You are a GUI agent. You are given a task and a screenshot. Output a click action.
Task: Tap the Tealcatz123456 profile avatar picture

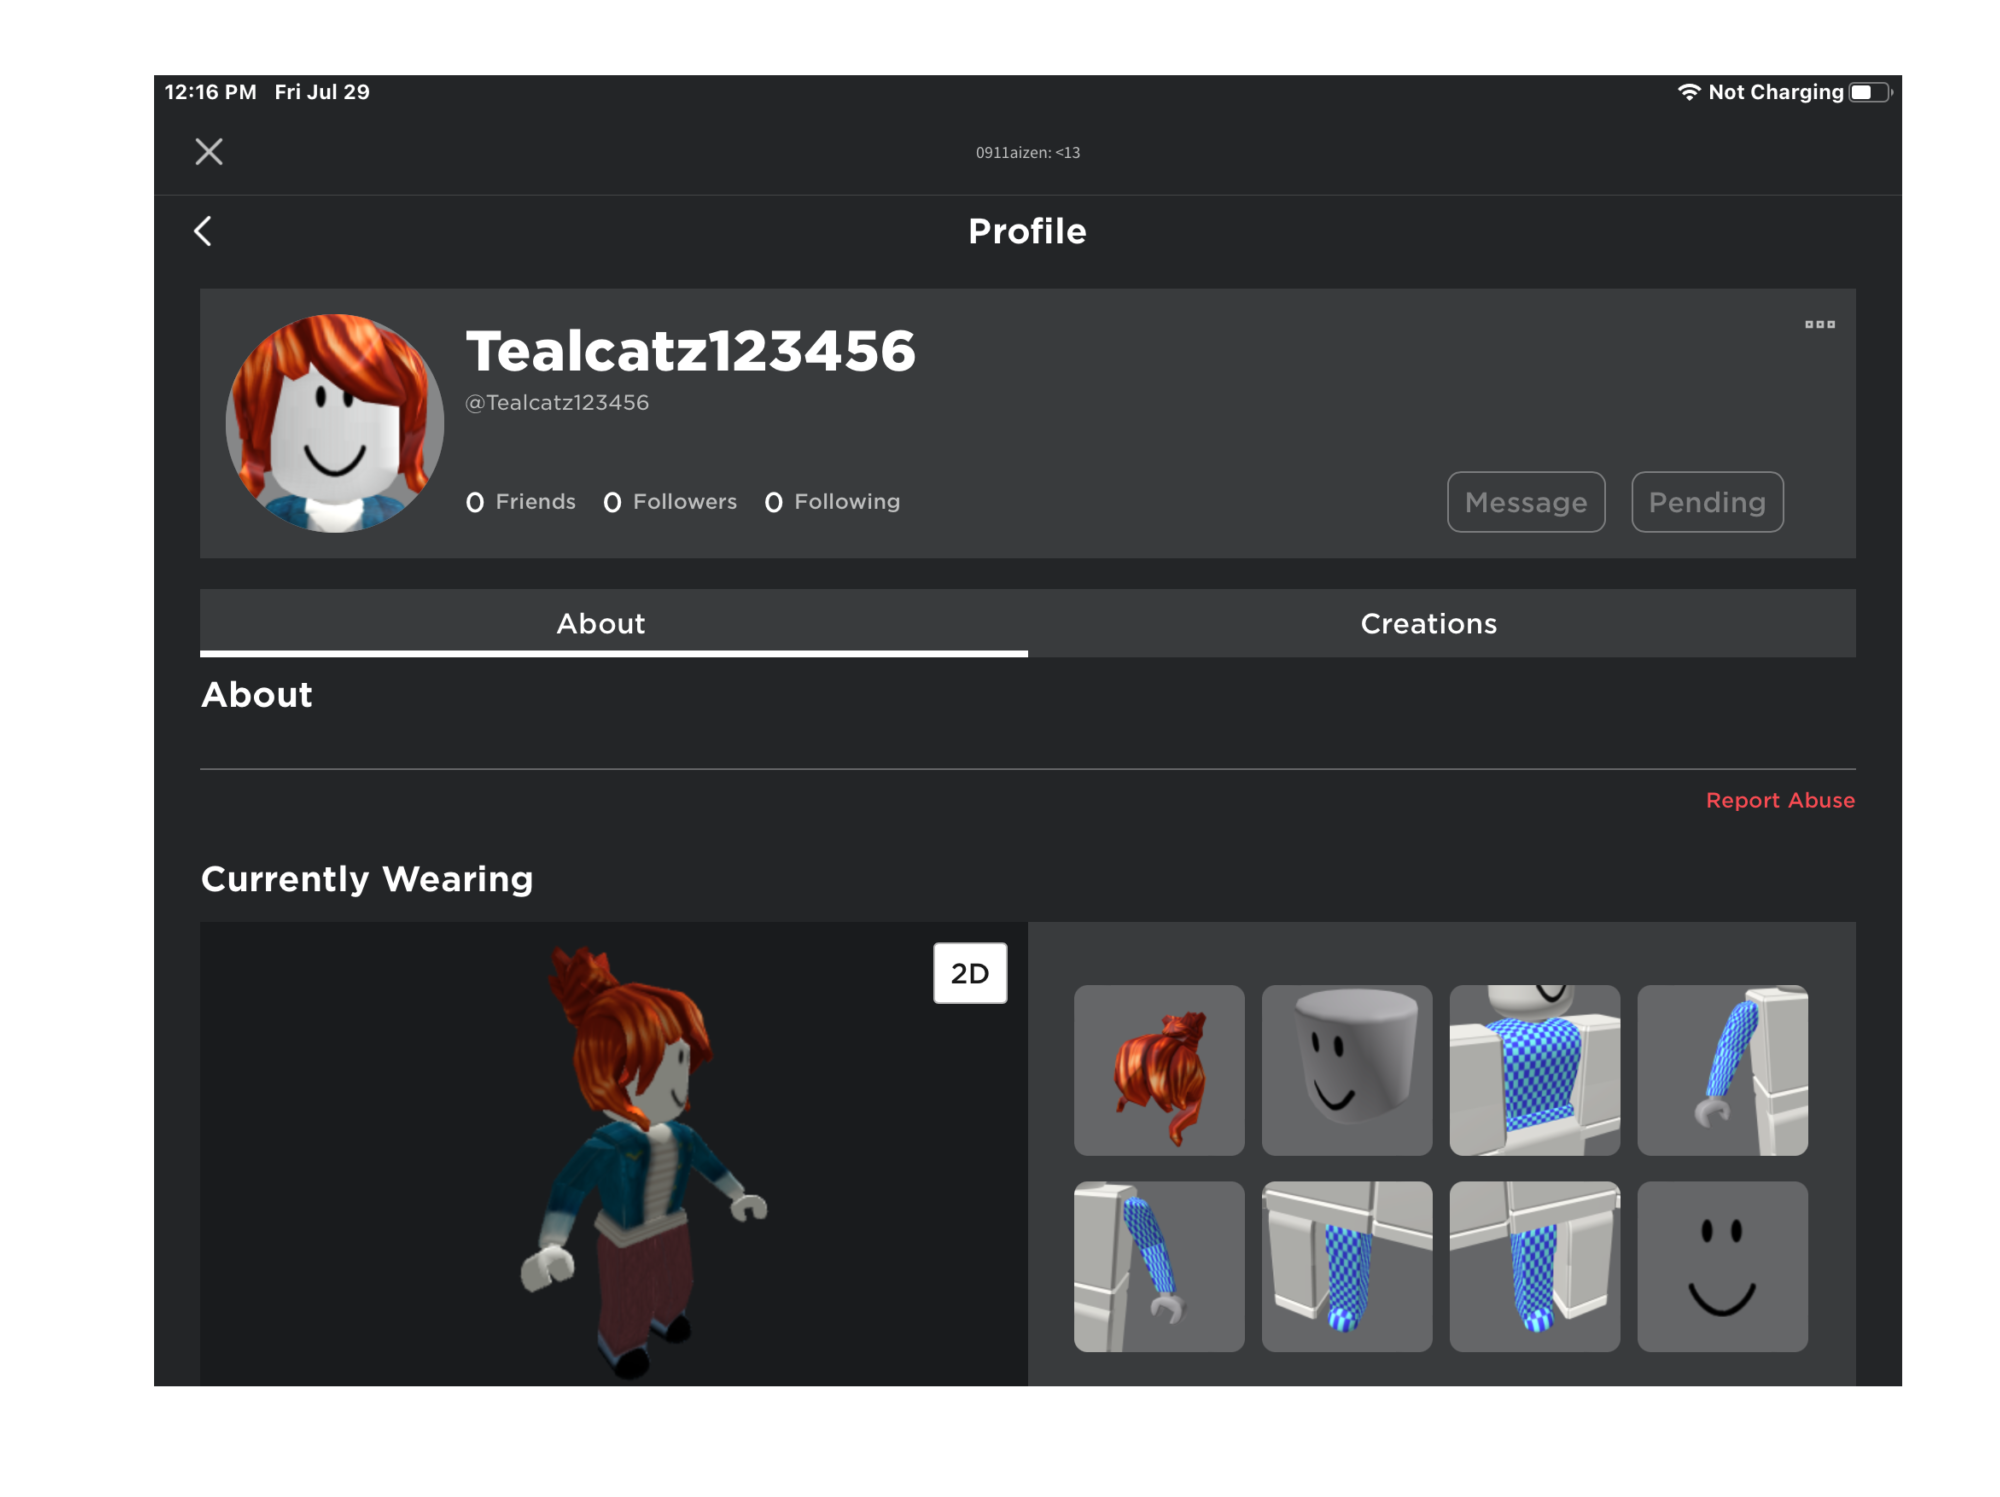tap(334, 423)
